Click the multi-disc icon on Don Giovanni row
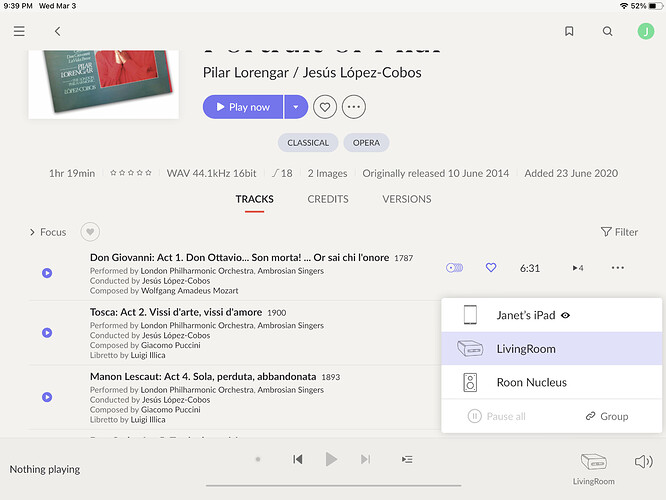The height and width of the screenshot is (500, 666). [x=454, y=268]
